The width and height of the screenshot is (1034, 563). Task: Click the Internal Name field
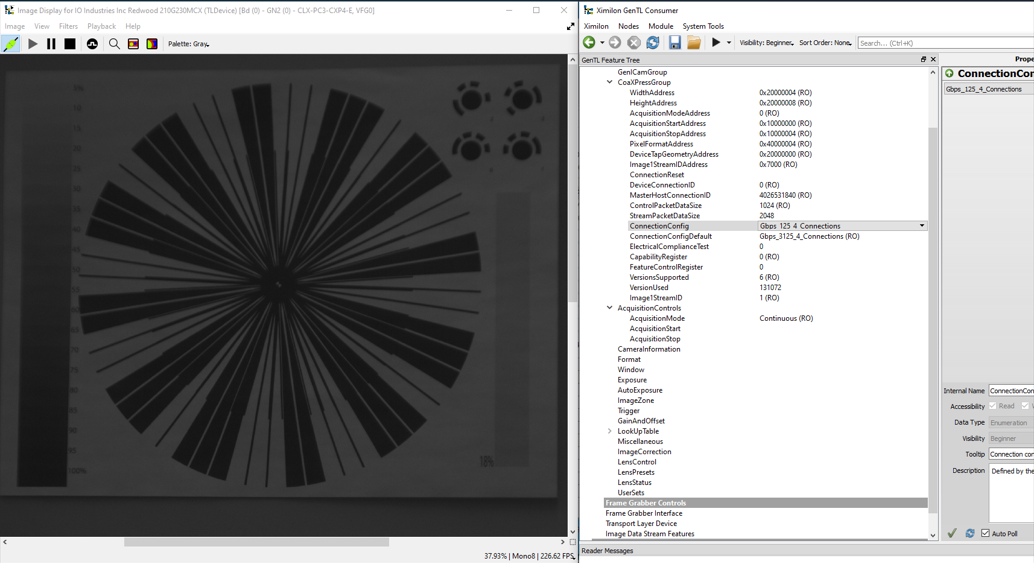[x=1011, y=391]
